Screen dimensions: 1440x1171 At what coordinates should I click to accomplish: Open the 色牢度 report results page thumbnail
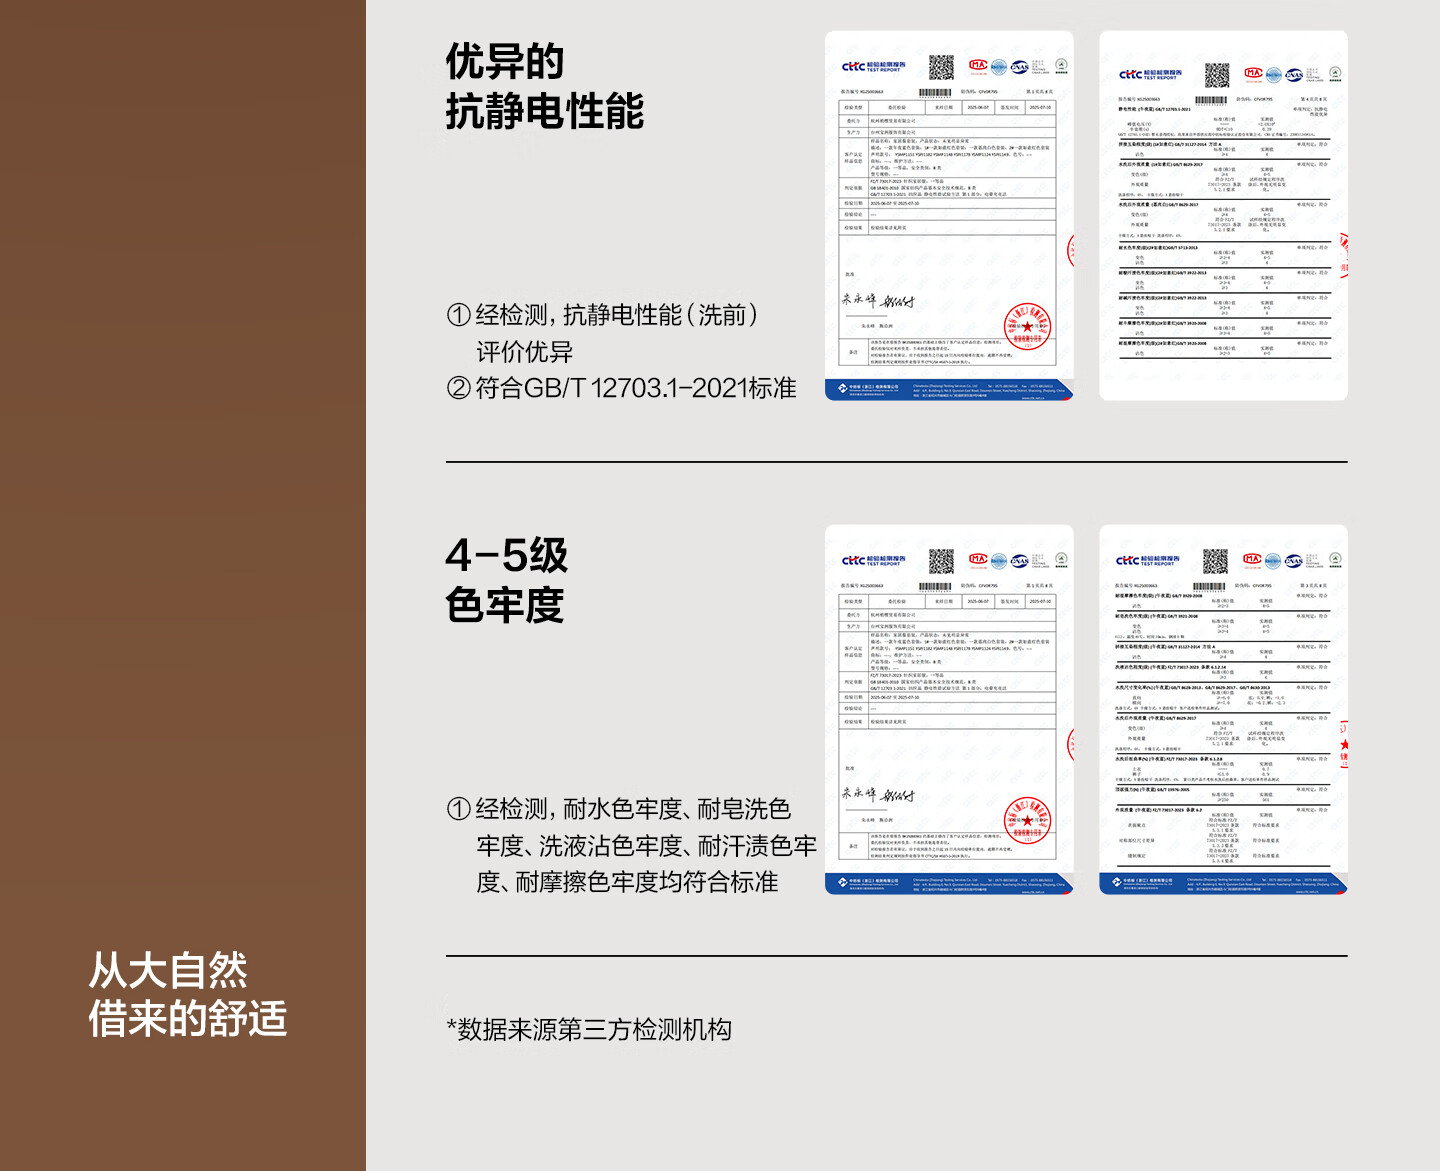click(1223, 710)
